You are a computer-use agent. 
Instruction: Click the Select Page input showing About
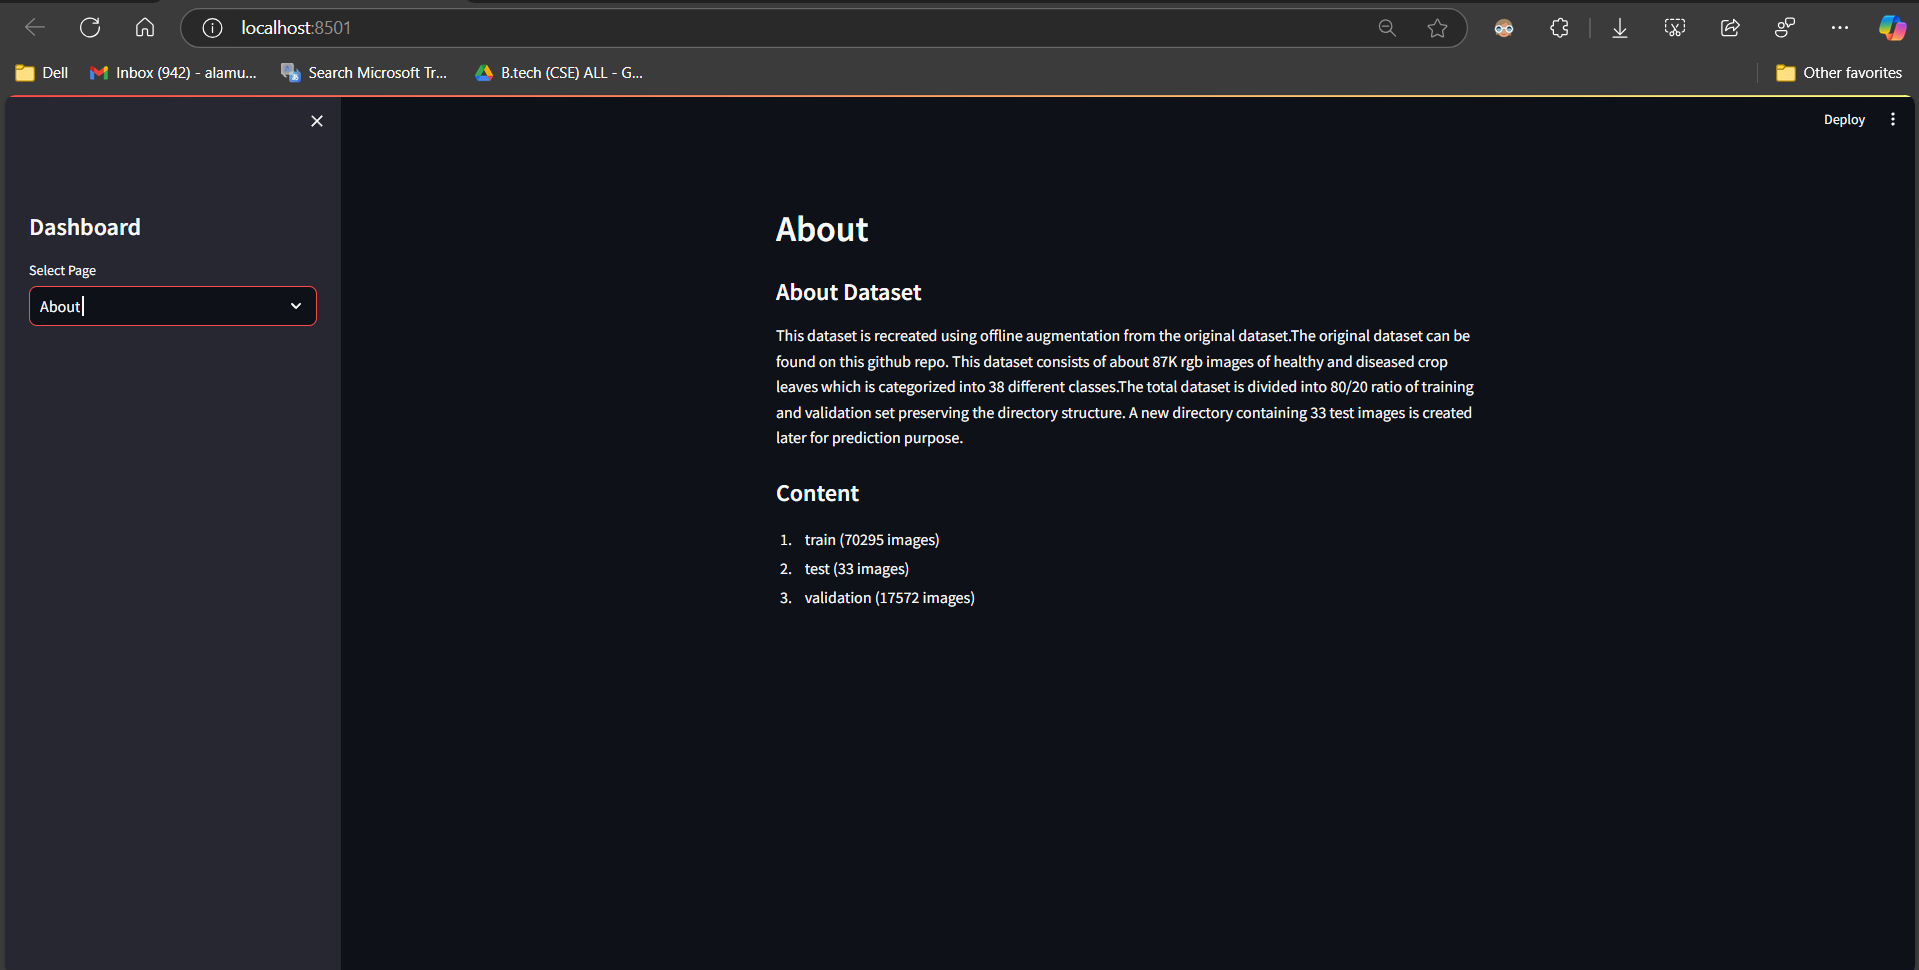[x=173, y=306]
